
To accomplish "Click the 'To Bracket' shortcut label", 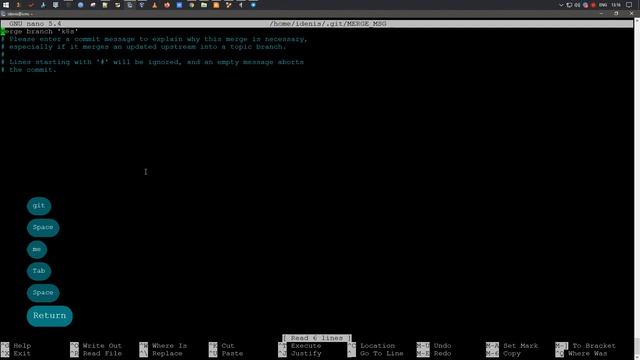I will (x=593, y=346).
